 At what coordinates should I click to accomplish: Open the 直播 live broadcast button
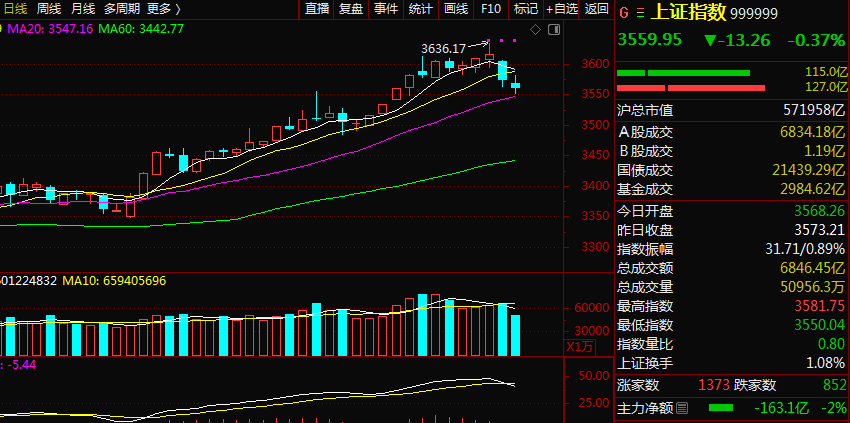point(317,9)
